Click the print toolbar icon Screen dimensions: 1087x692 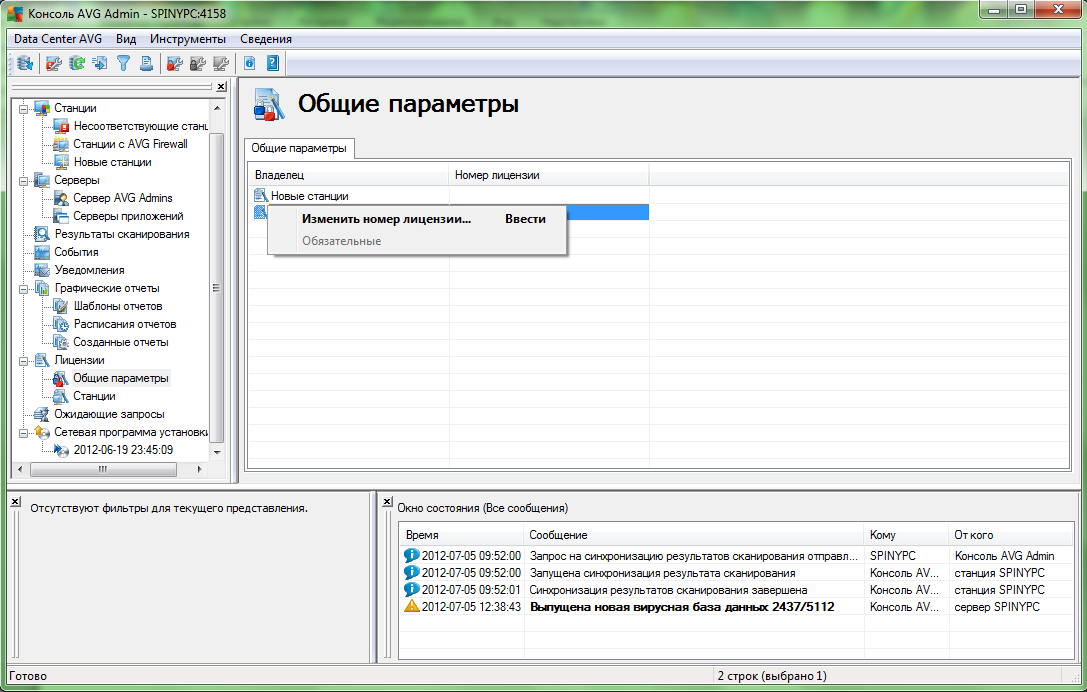[146, 63]
